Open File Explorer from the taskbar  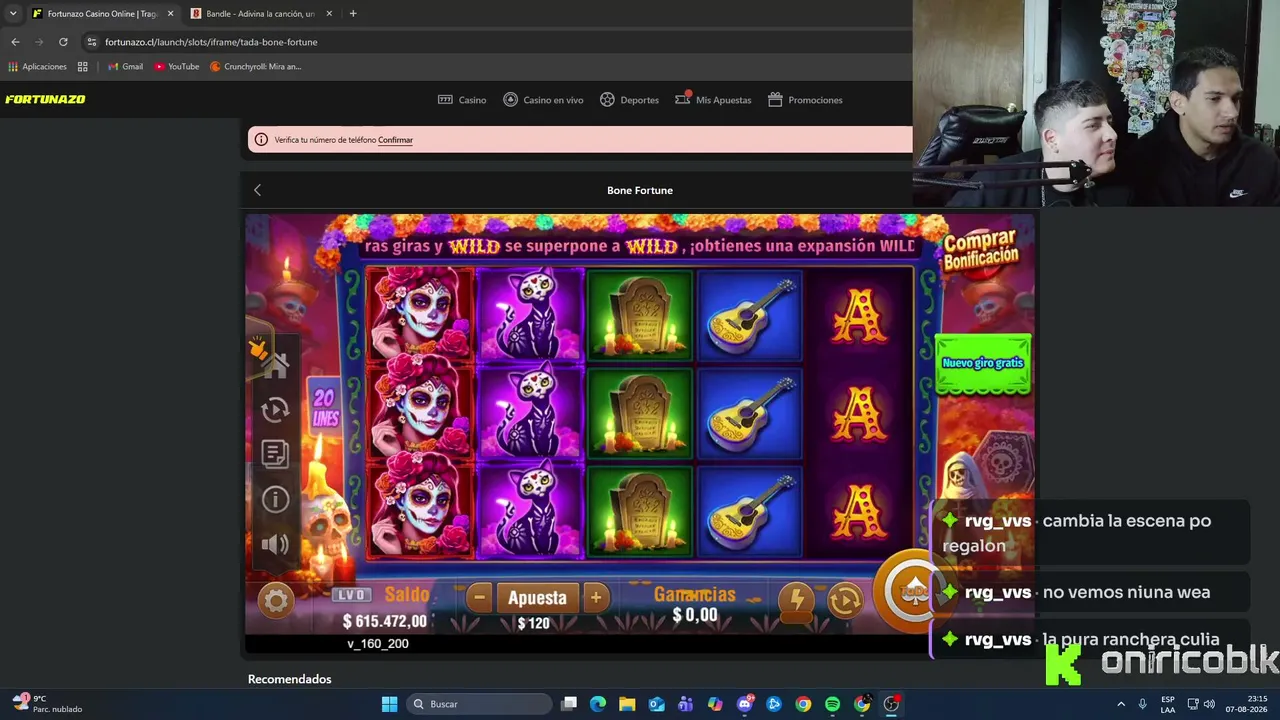coord(627,704)
